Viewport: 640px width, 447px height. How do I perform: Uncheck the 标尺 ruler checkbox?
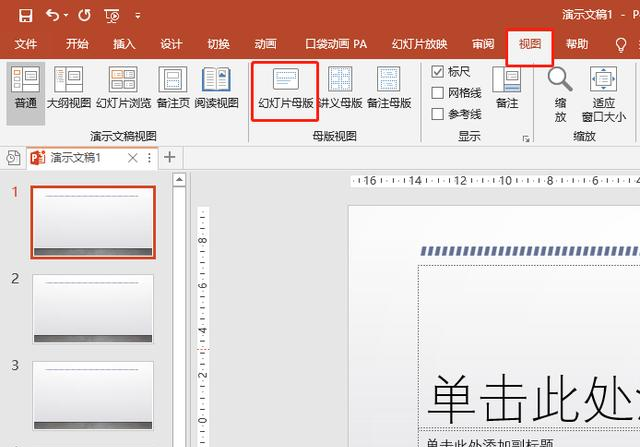[438, 72]
